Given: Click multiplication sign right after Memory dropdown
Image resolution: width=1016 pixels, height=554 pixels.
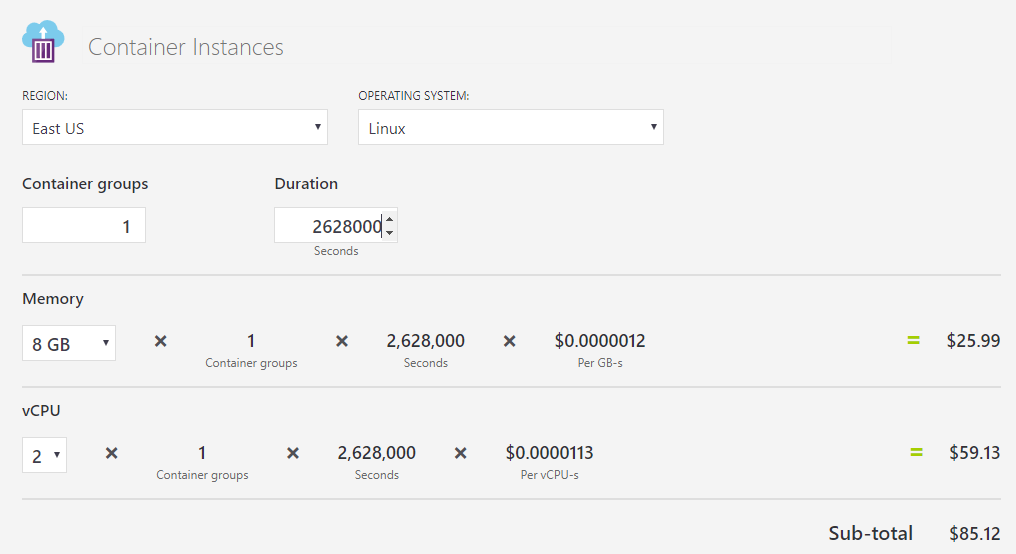Looking at the screenshot, I should (x=160, y=341).
